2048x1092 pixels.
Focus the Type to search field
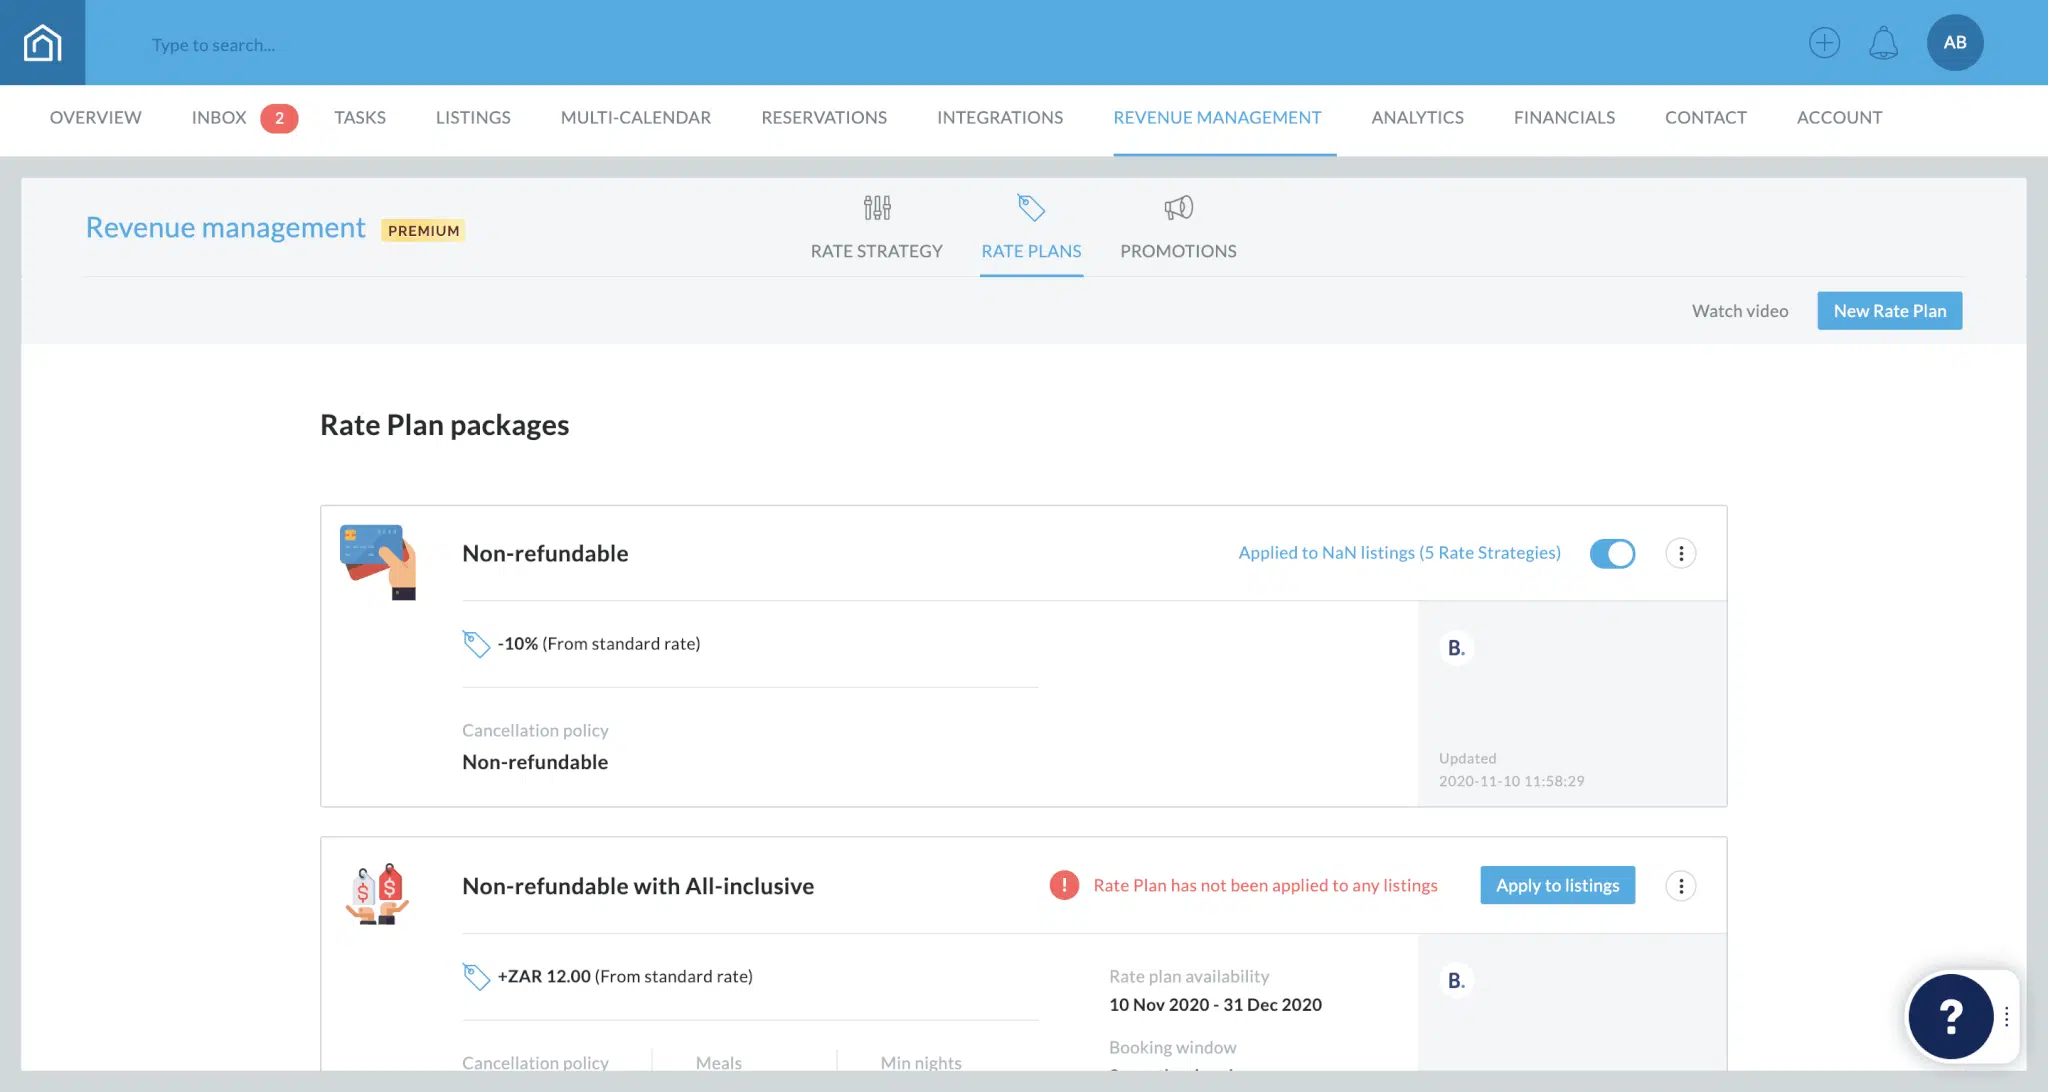click(213, 45)
